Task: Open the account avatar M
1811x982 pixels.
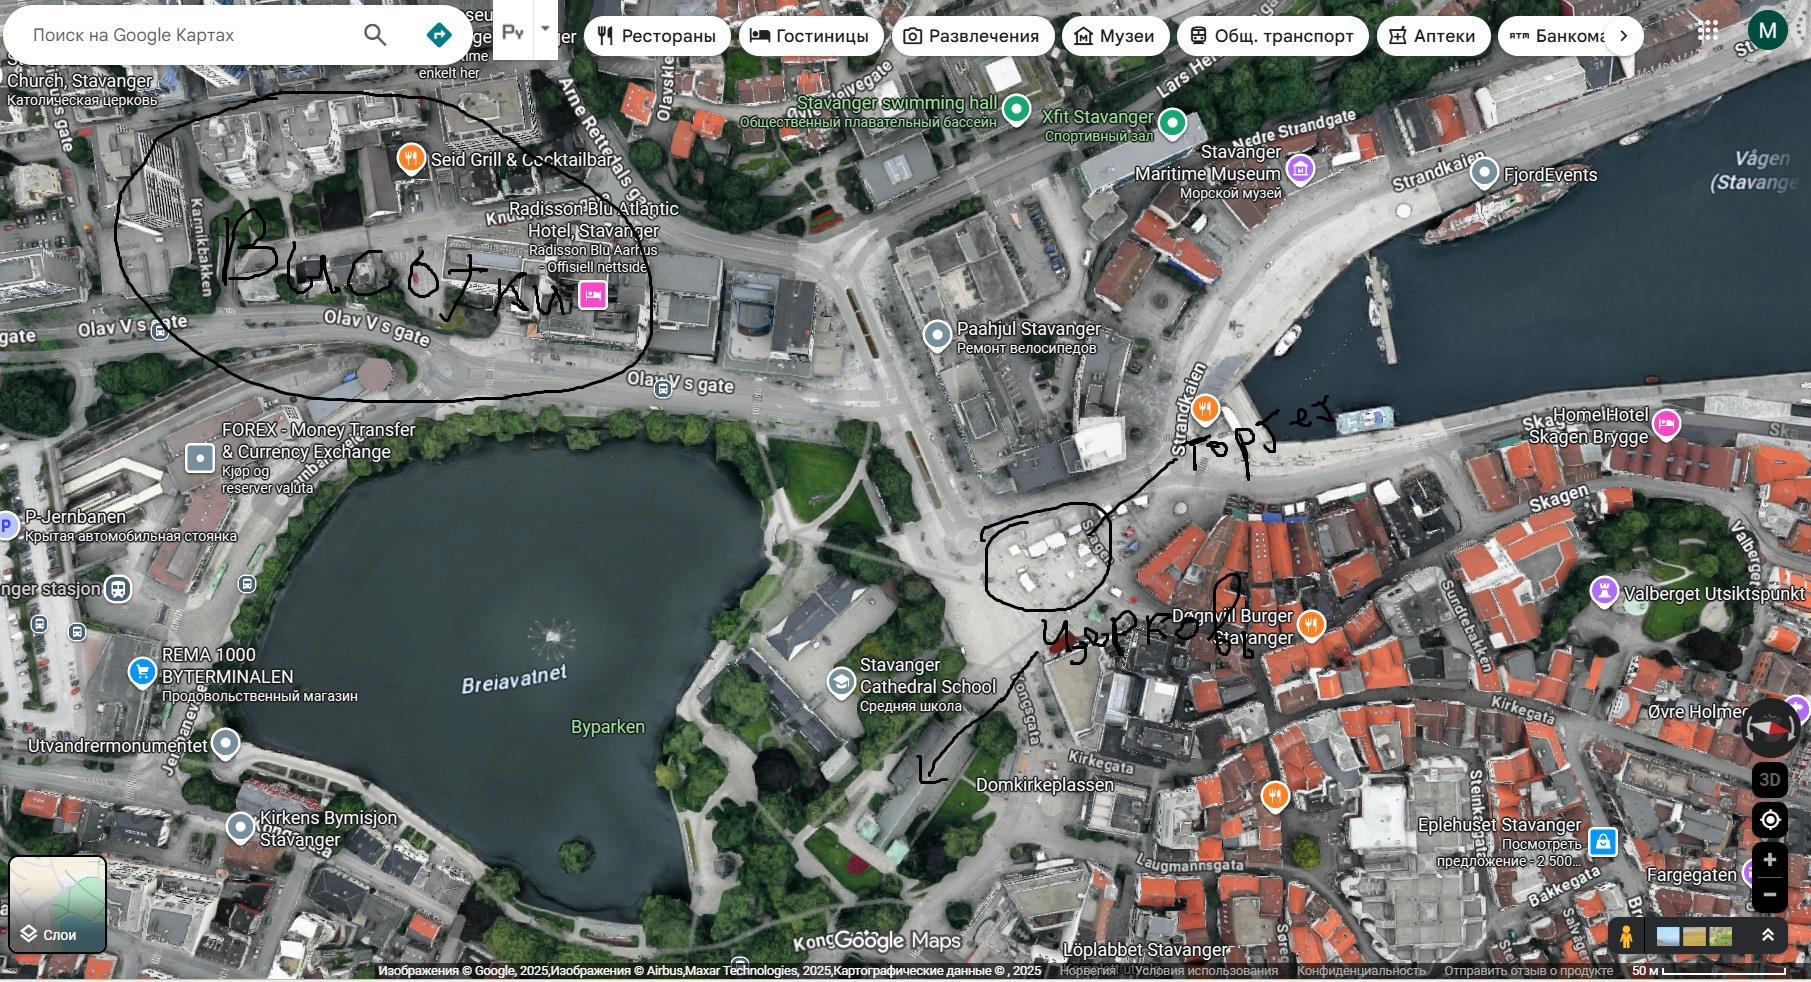Action: click(1767, 31)
